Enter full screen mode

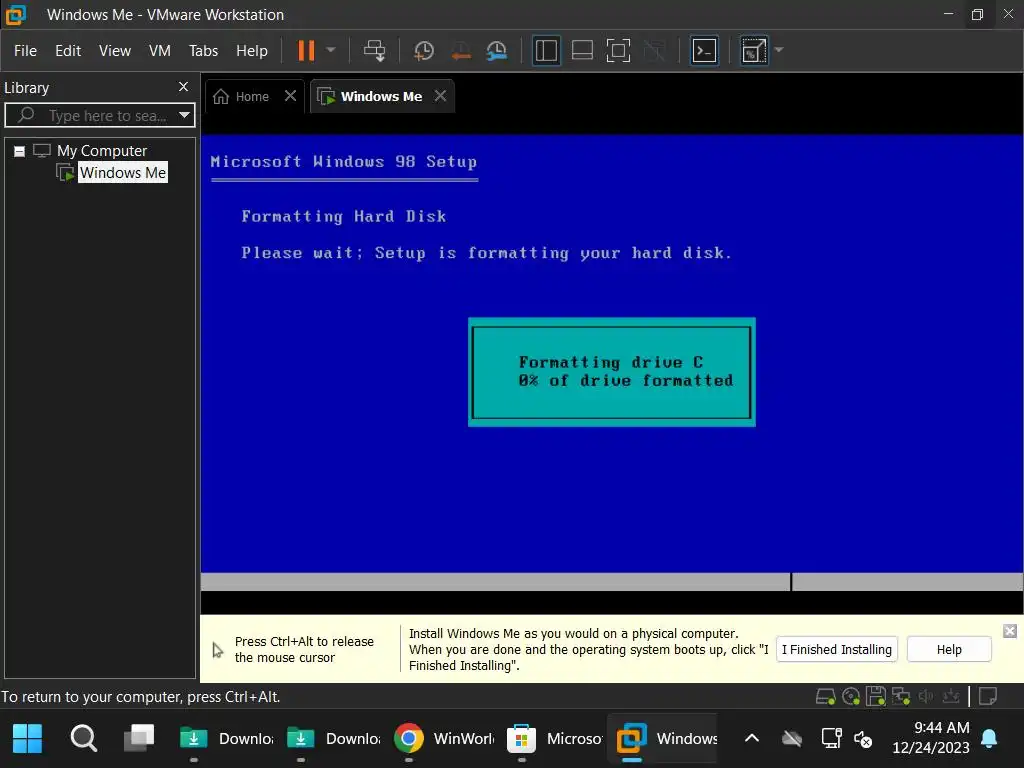click(x=618, y=50)
